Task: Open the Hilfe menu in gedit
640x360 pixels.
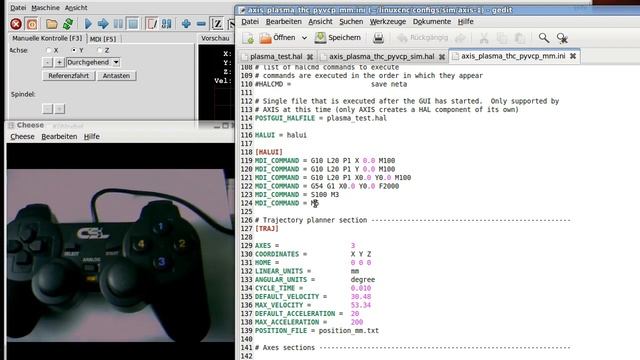Action: tap(466, 22)
